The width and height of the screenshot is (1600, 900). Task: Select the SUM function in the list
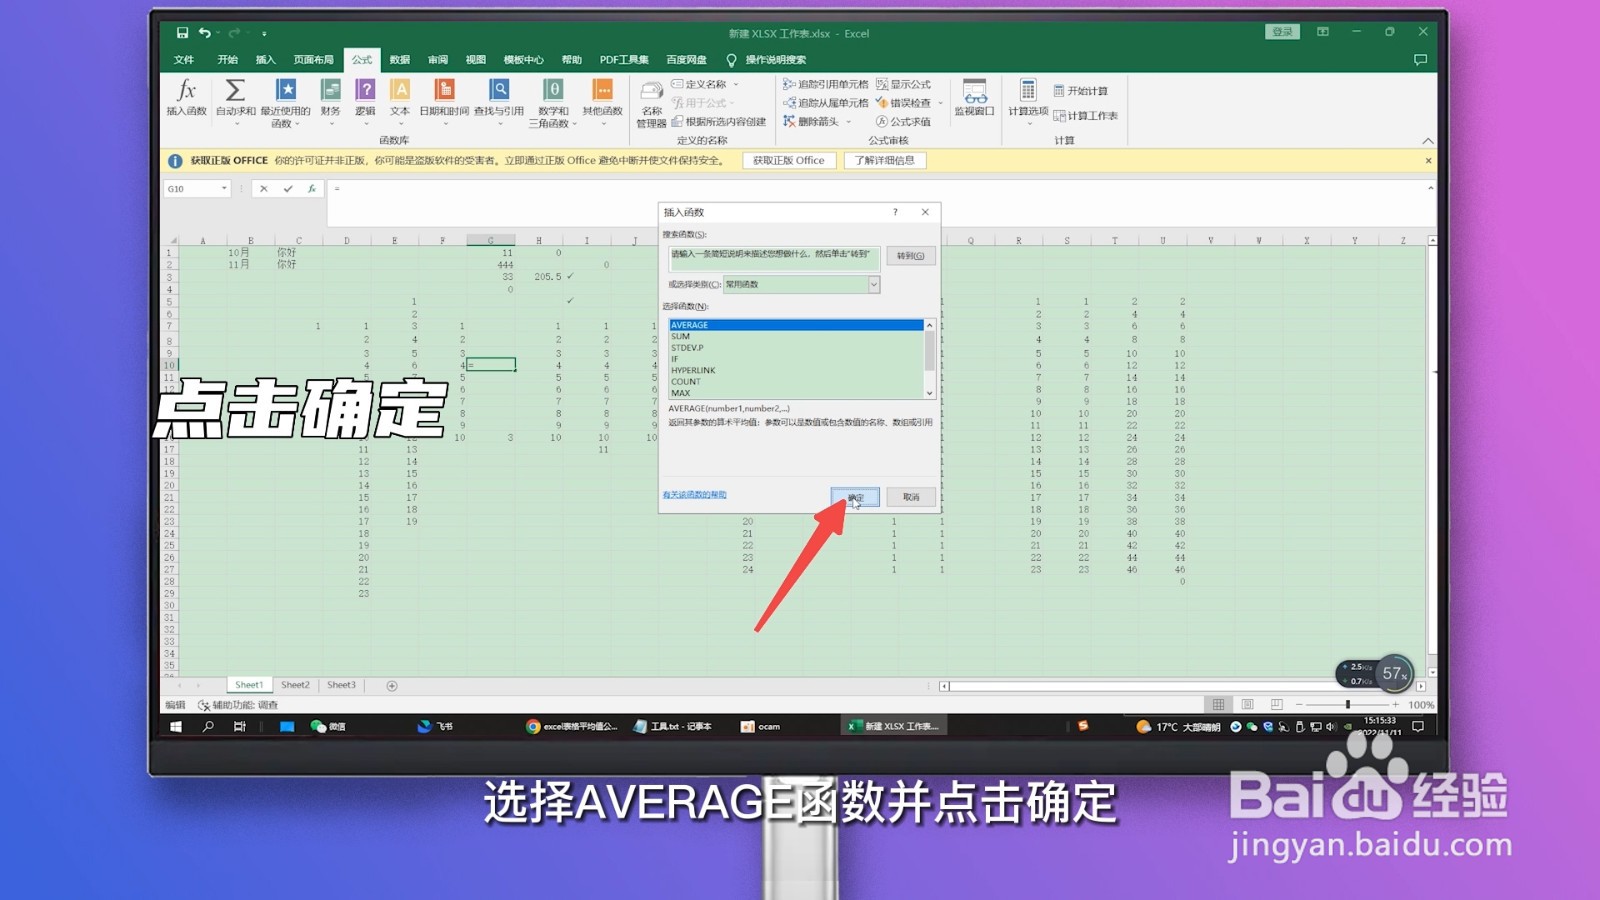700,337
